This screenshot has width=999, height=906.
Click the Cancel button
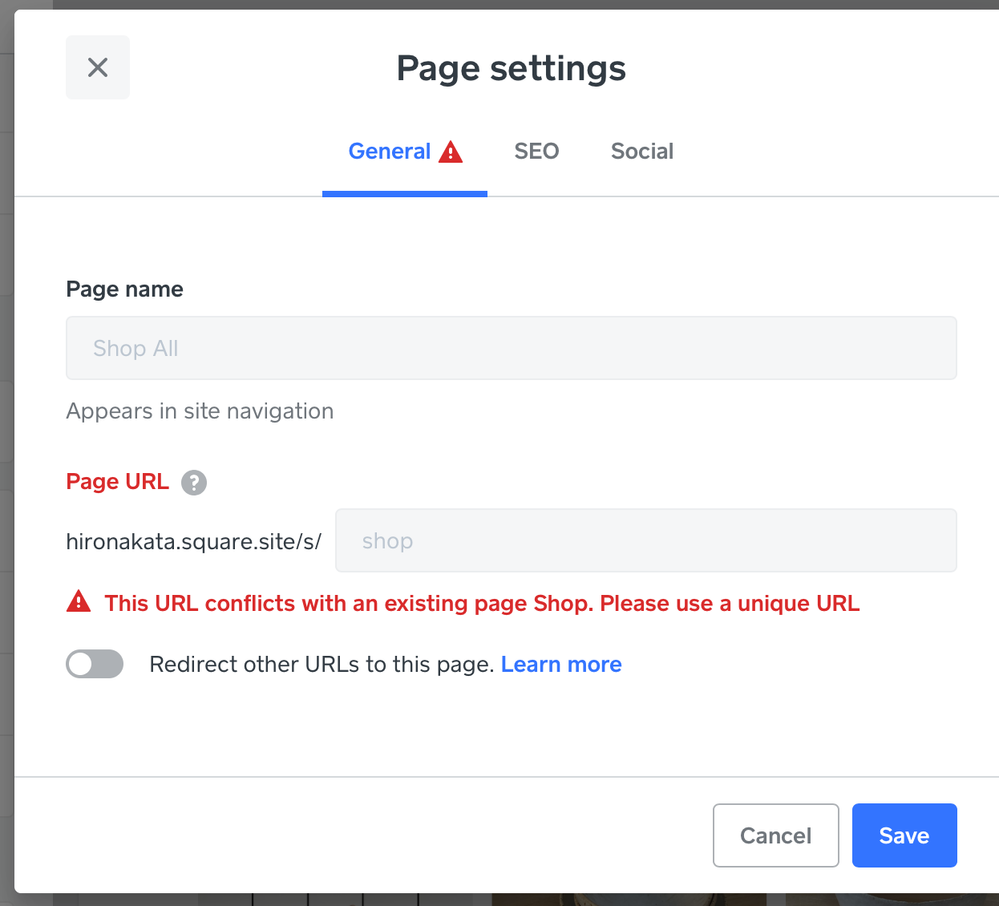(775, 835)
